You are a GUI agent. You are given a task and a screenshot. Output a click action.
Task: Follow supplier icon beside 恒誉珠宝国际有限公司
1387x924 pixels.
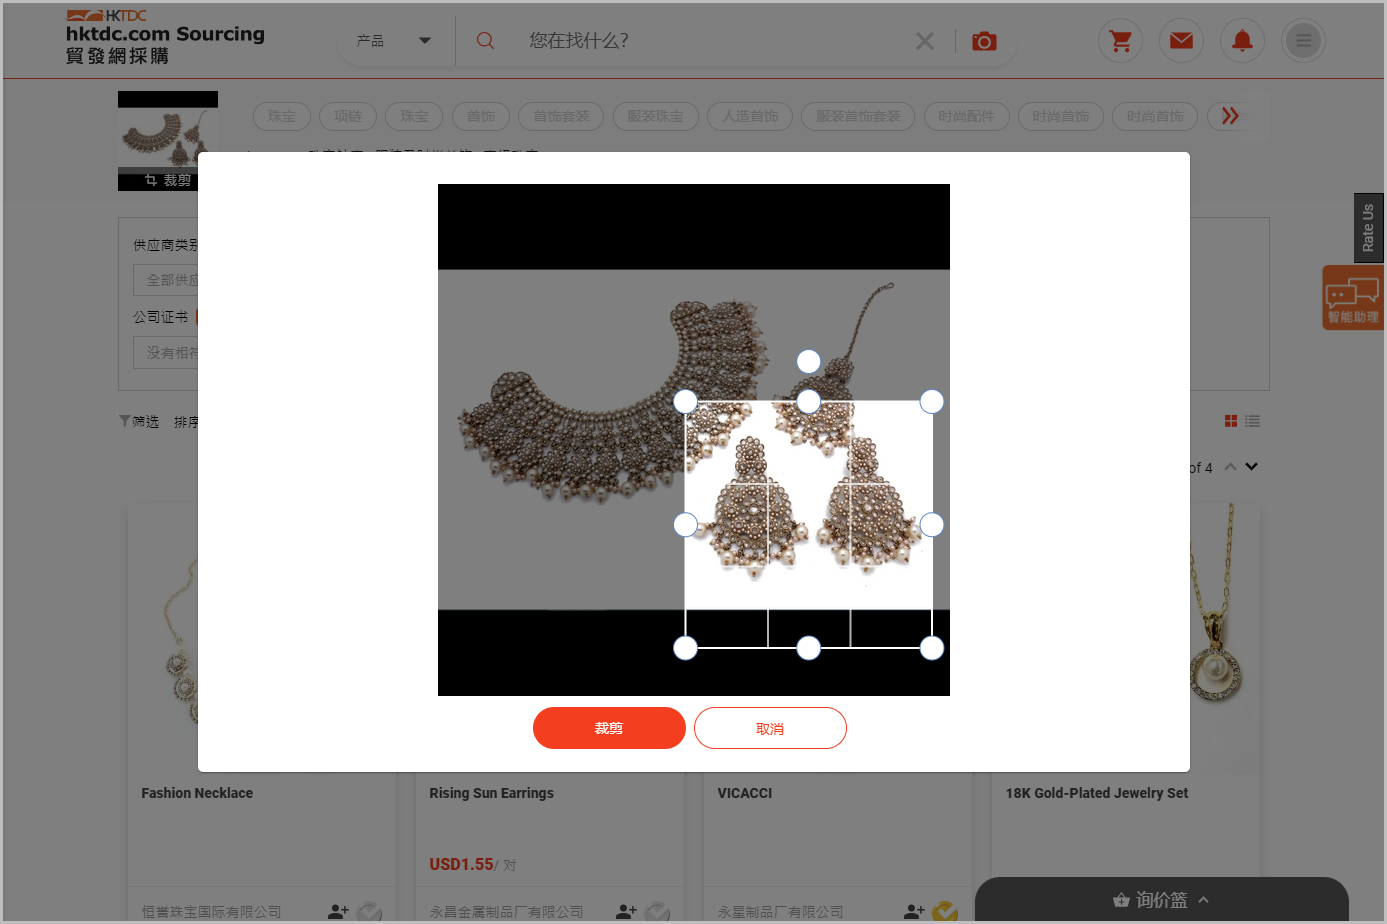coord(338,911)
